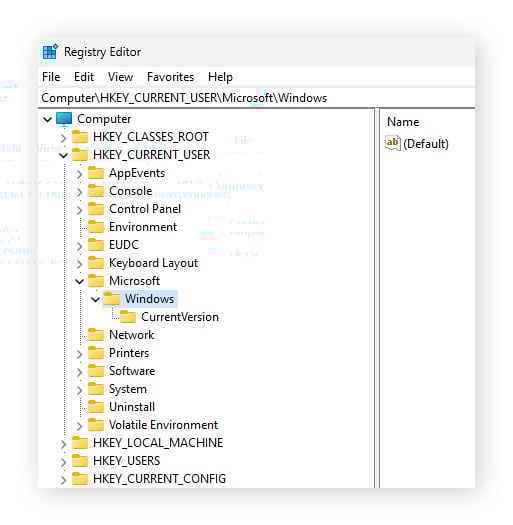Image resolution: width=513 pixels, height=525 pixels.
Task: Expand the AppEvents key
Action: coord(80,174)
